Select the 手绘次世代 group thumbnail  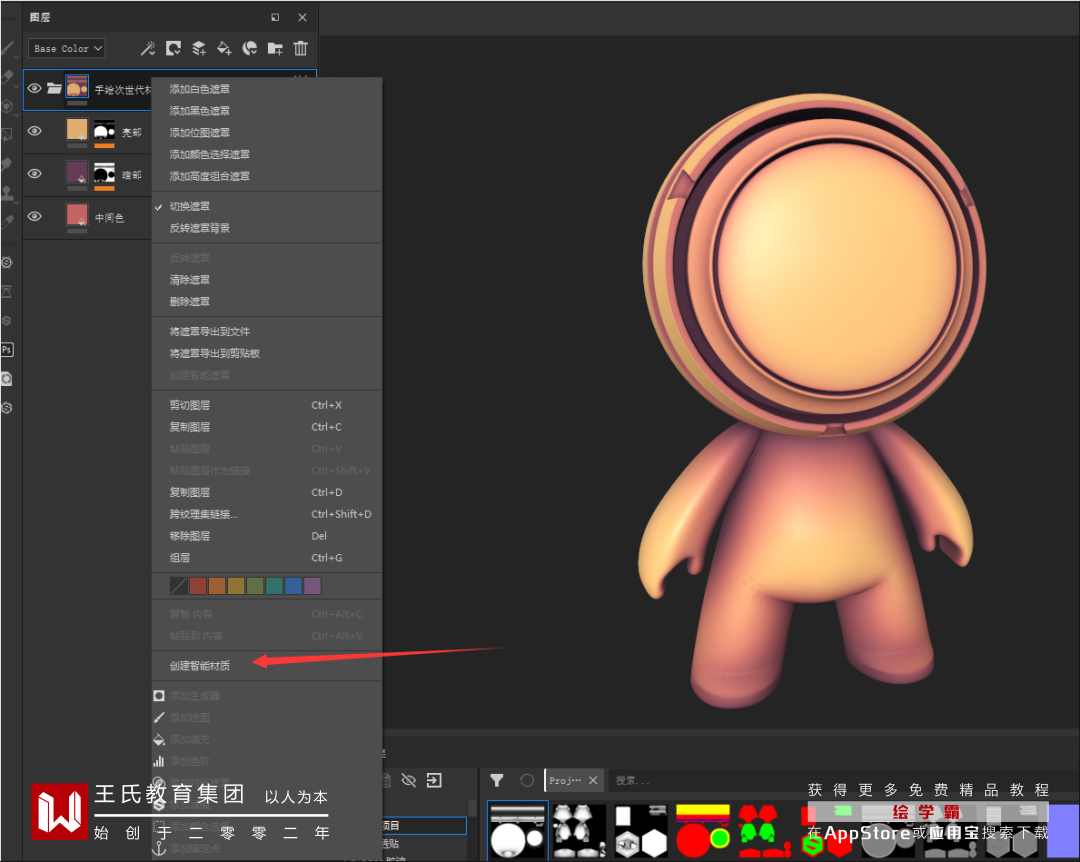(x=77, y=87)
